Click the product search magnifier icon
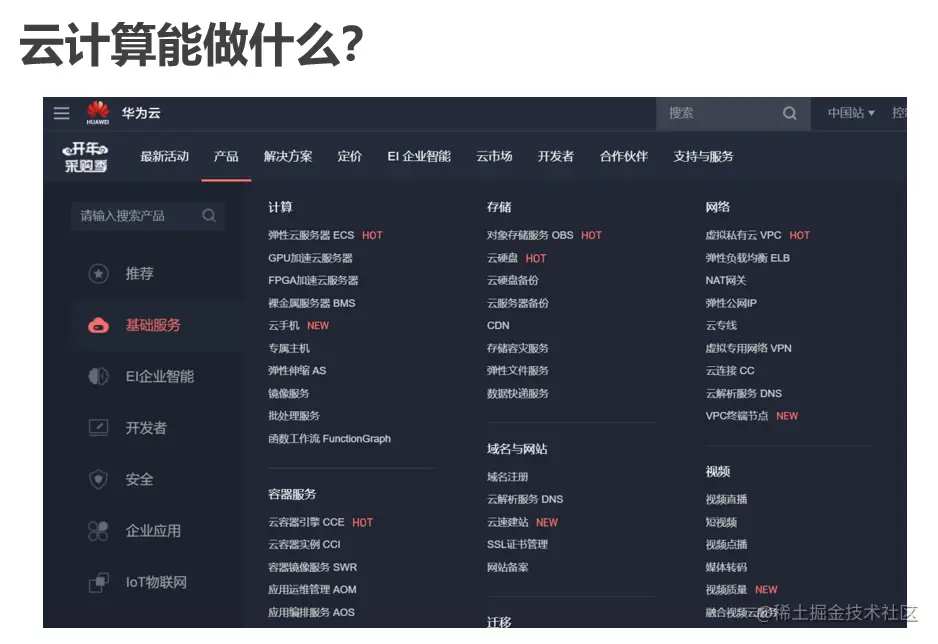 [209, 215]
